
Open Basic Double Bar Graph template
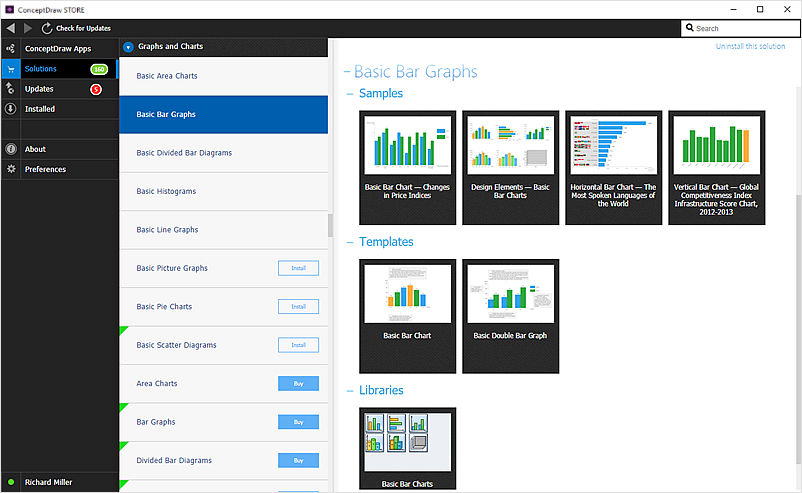(510, 316)
